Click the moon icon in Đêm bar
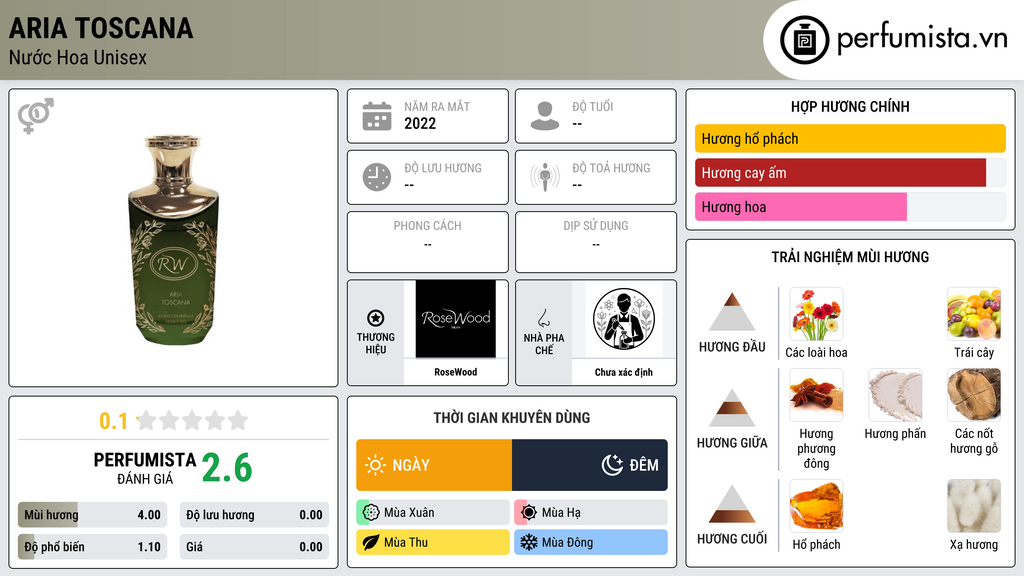 [612, 465]
